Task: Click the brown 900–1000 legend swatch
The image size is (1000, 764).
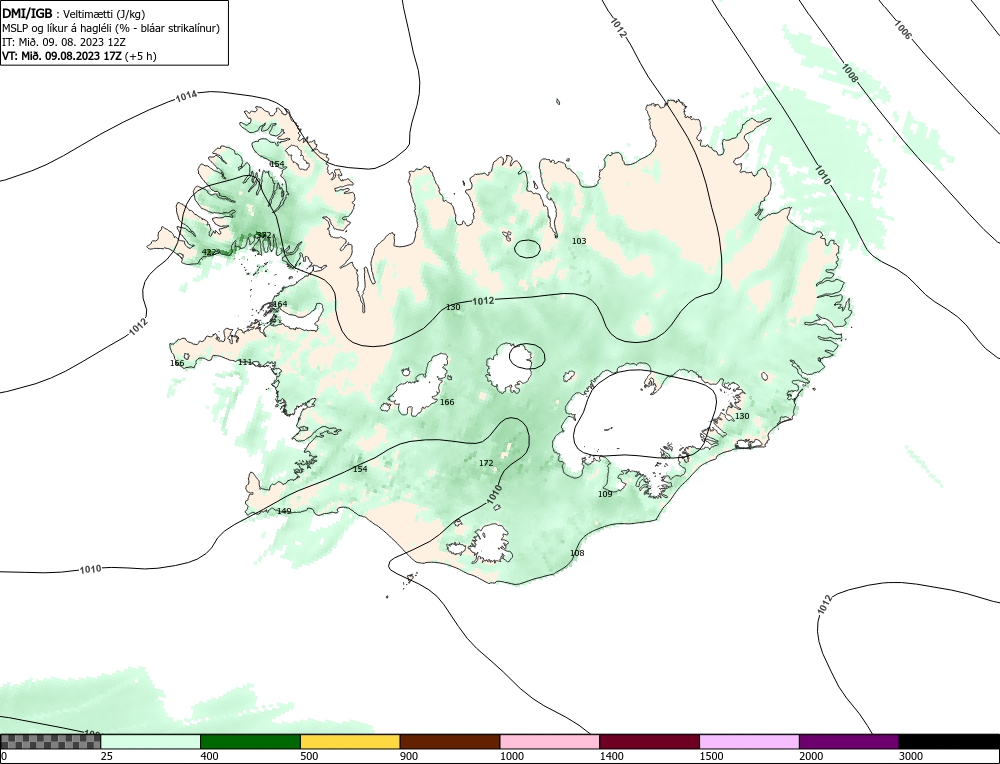Action: tap(450, 741)
